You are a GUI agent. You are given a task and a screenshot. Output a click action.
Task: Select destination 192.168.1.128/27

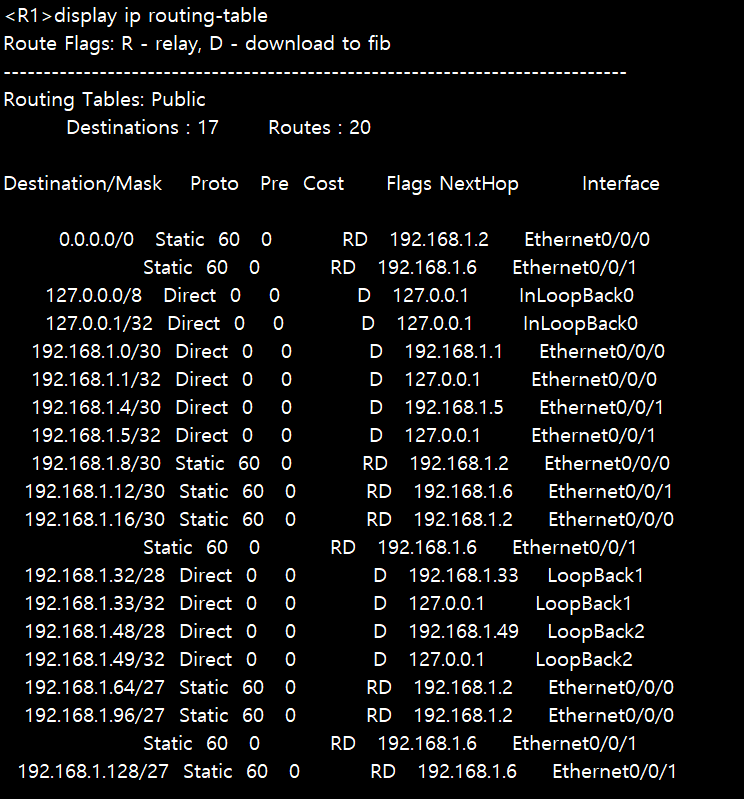(x=93, y=772)
